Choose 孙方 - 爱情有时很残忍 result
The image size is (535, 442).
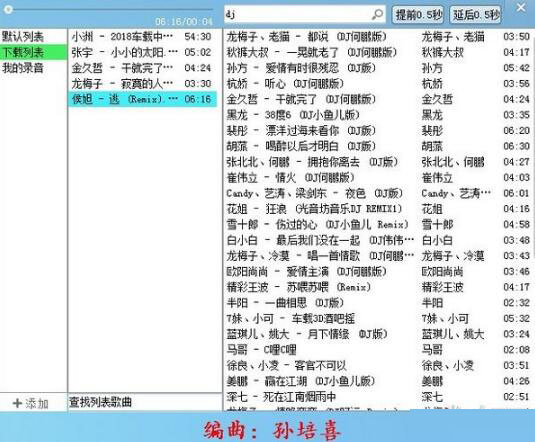coord(378,68)
